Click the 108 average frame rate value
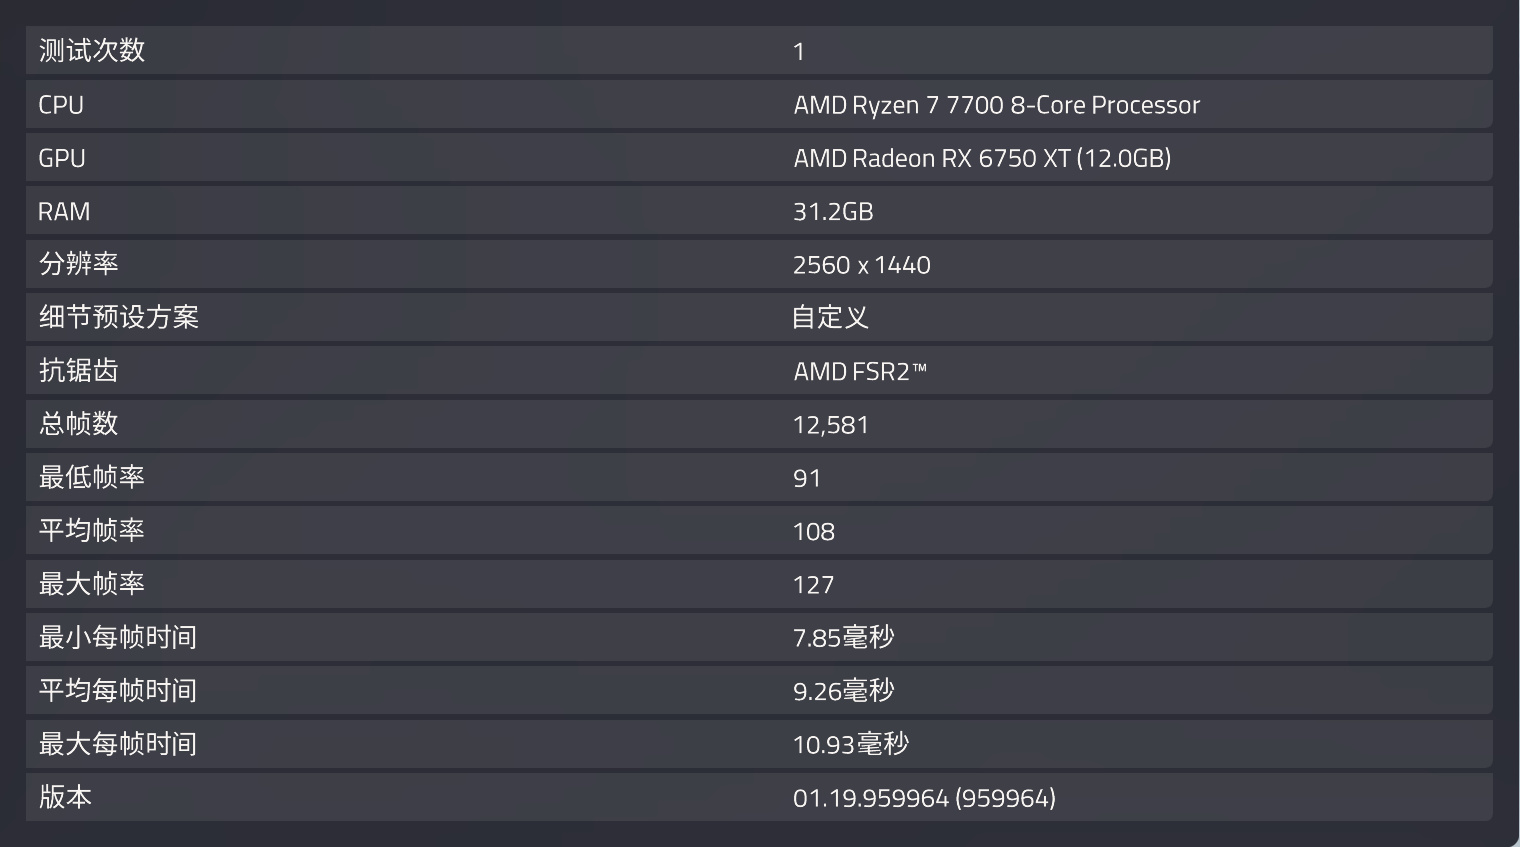 coord(813,532)
